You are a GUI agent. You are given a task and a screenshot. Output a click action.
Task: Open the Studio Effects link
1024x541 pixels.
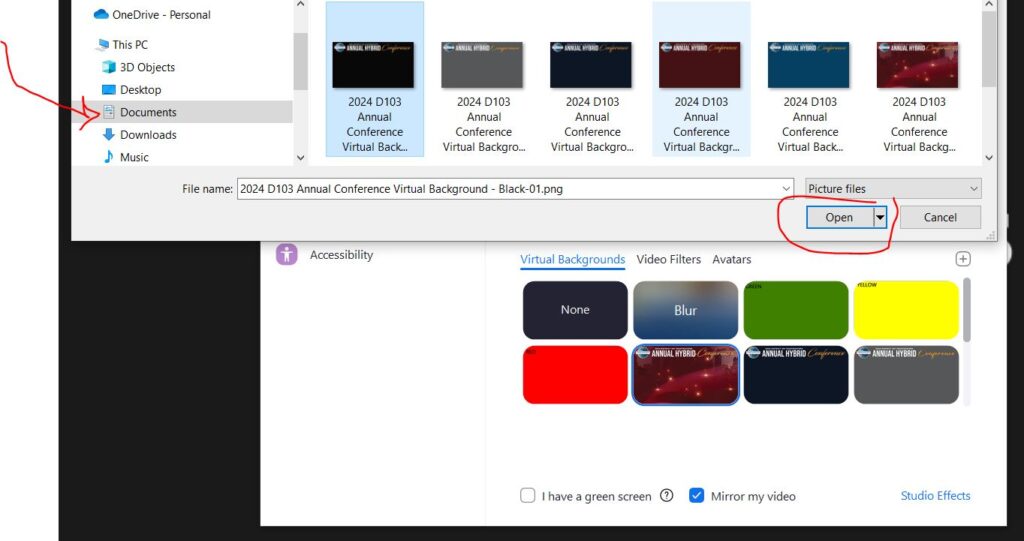tap(935, 496)
